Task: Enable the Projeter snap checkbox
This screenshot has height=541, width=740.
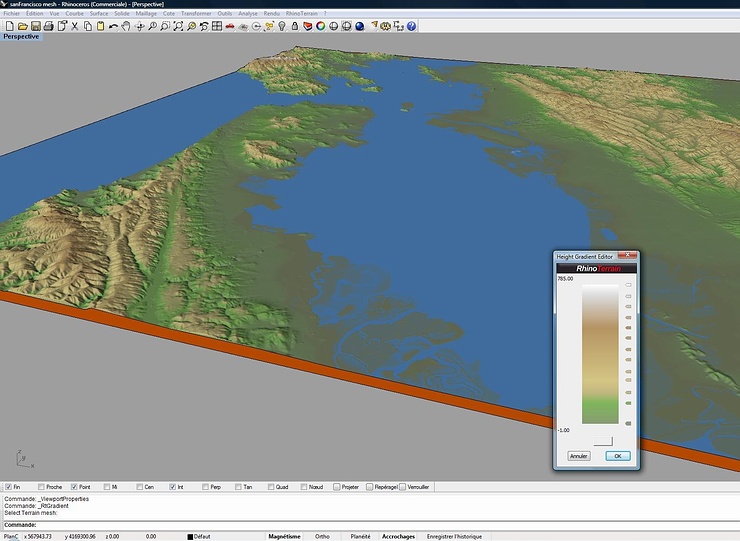Action: coord(337,487)
